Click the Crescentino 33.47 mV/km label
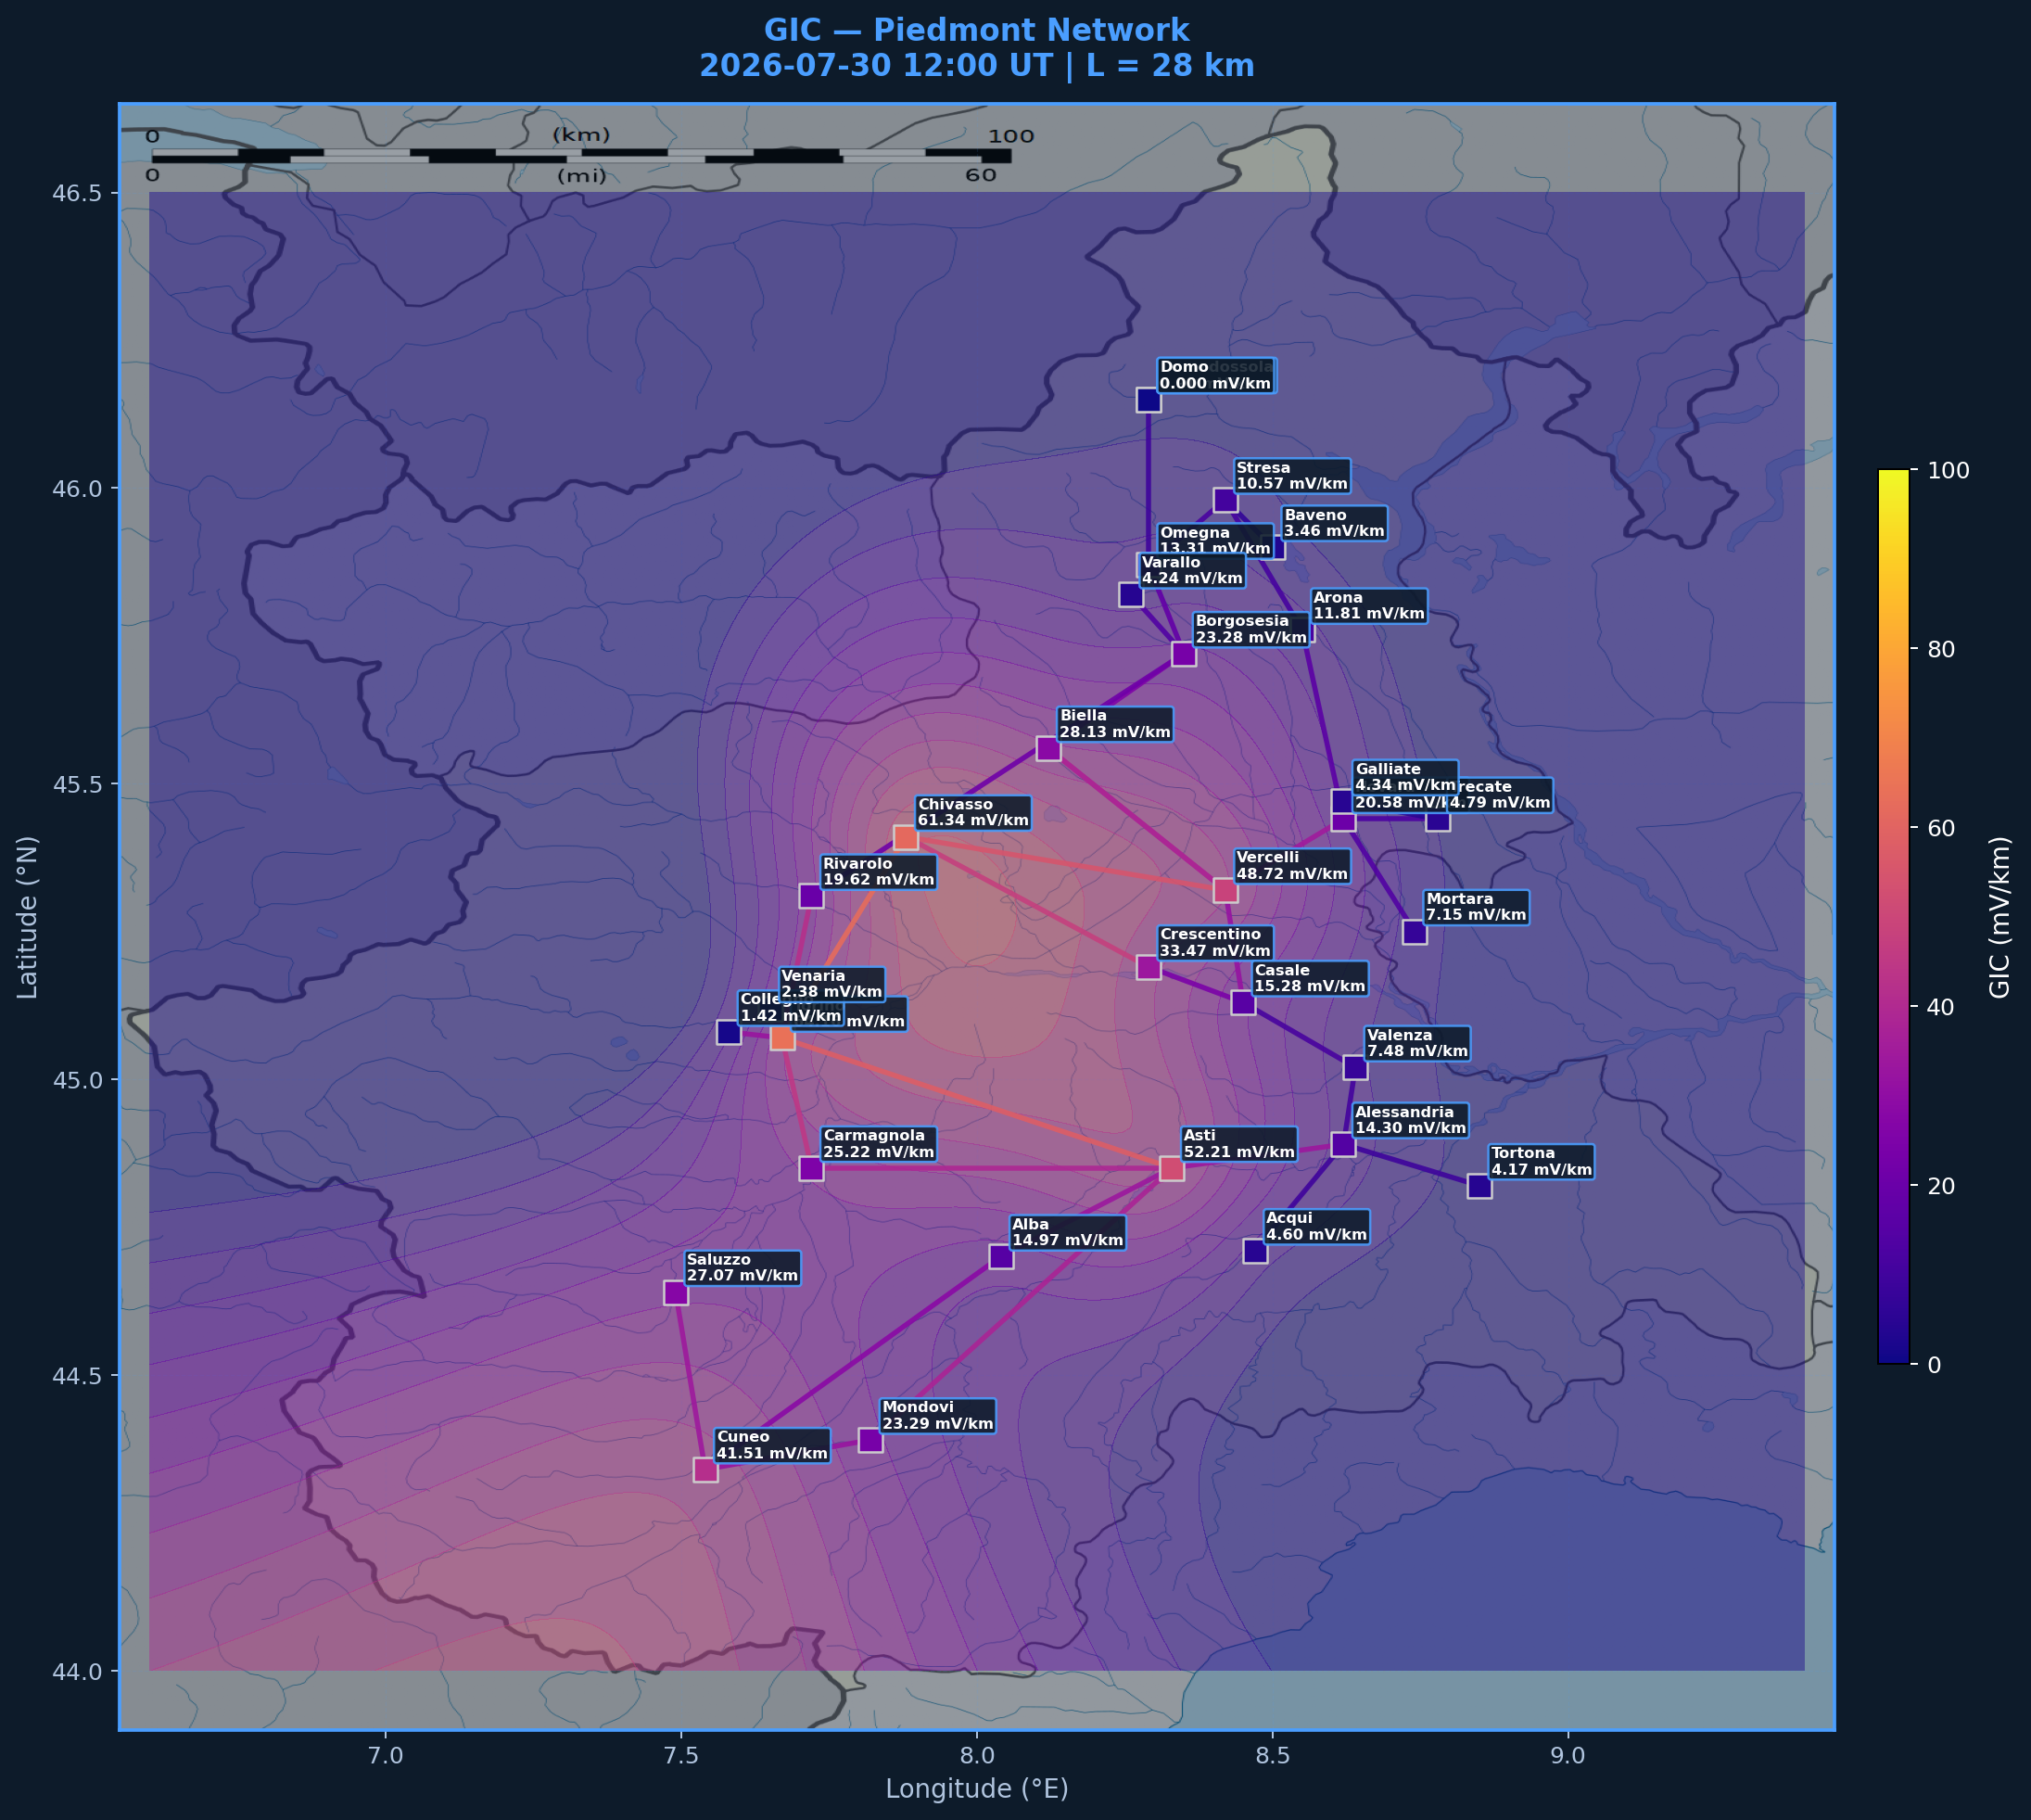The height and width of the screenshot is (1820, 2031). click(1215, 943)
